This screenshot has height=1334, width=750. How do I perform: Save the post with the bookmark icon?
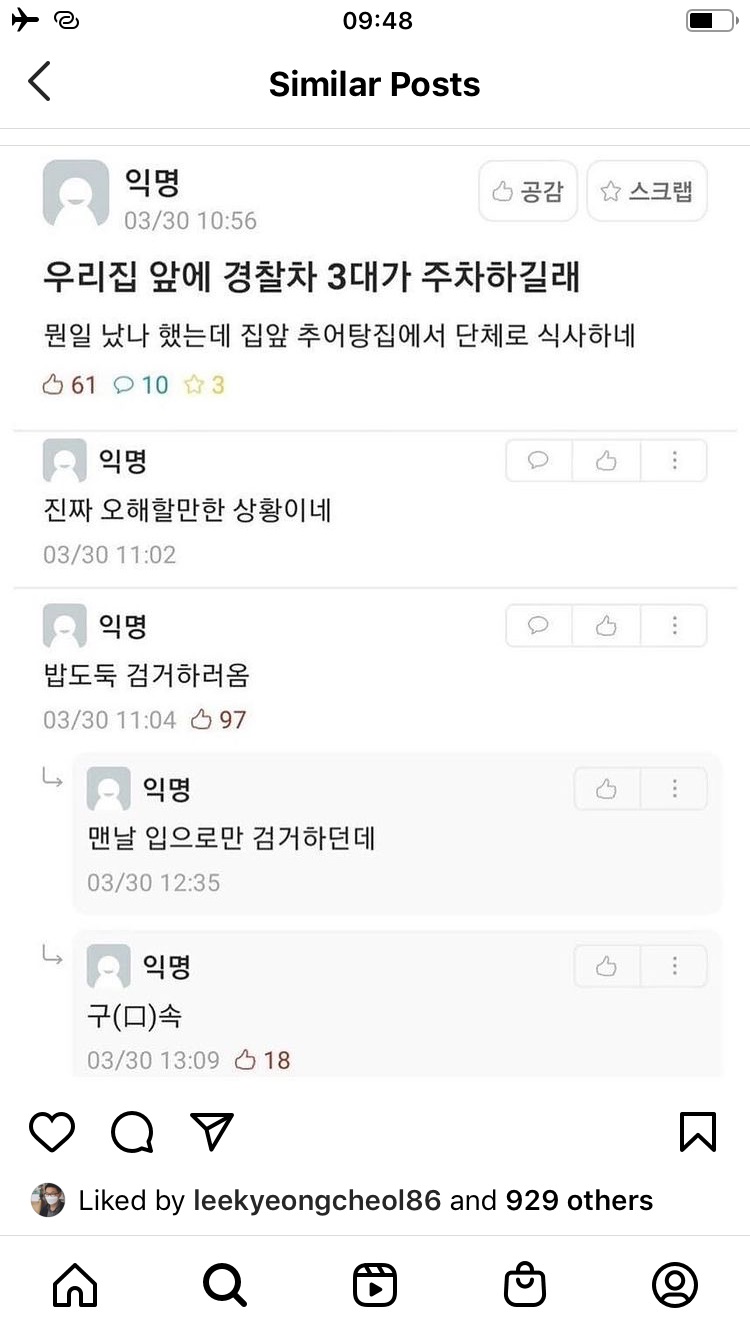click(697, 1131)
